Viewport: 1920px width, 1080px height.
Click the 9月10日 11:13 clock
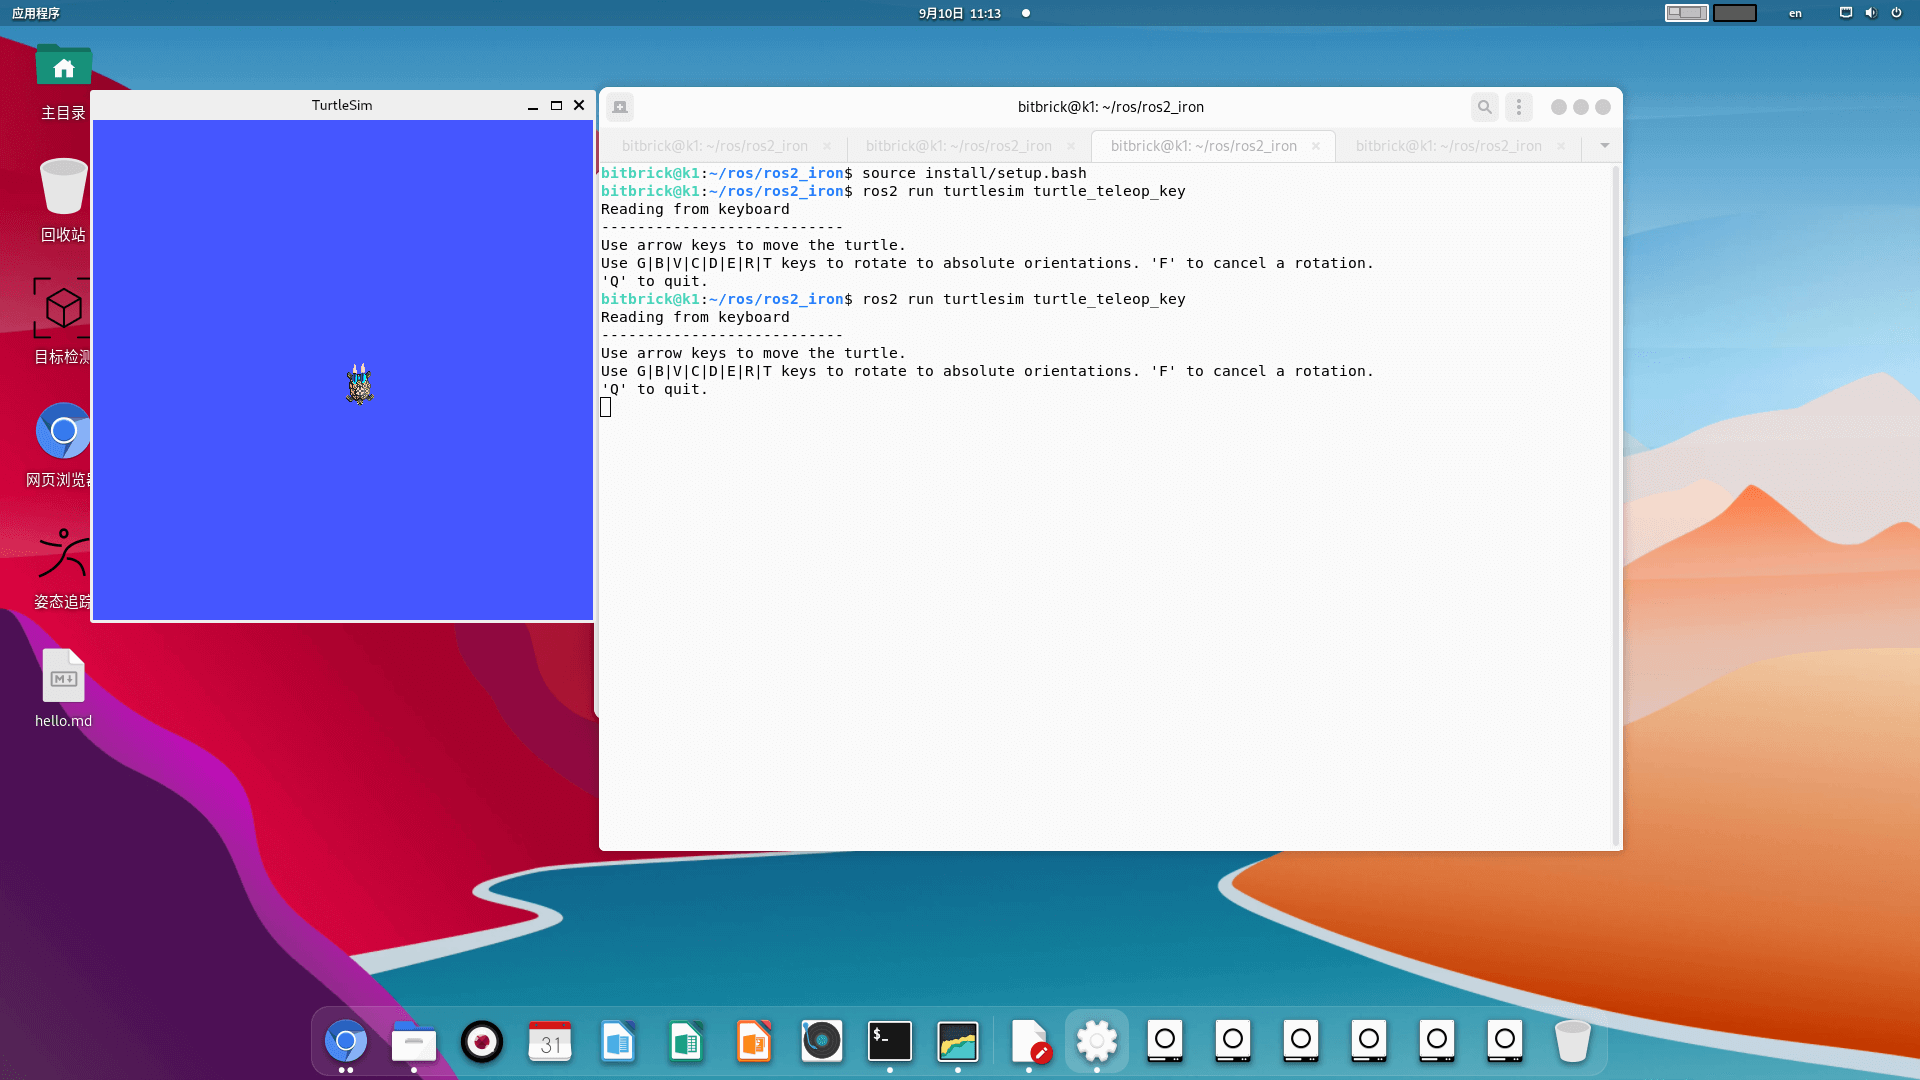pyautogui.click(x=959, y=13)
